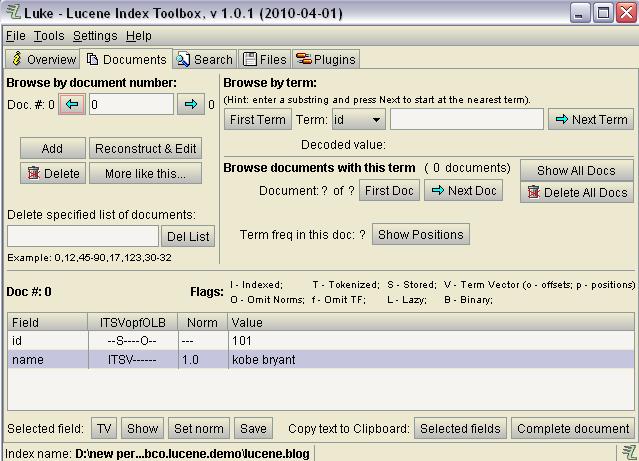Open the Help menu

139,36
